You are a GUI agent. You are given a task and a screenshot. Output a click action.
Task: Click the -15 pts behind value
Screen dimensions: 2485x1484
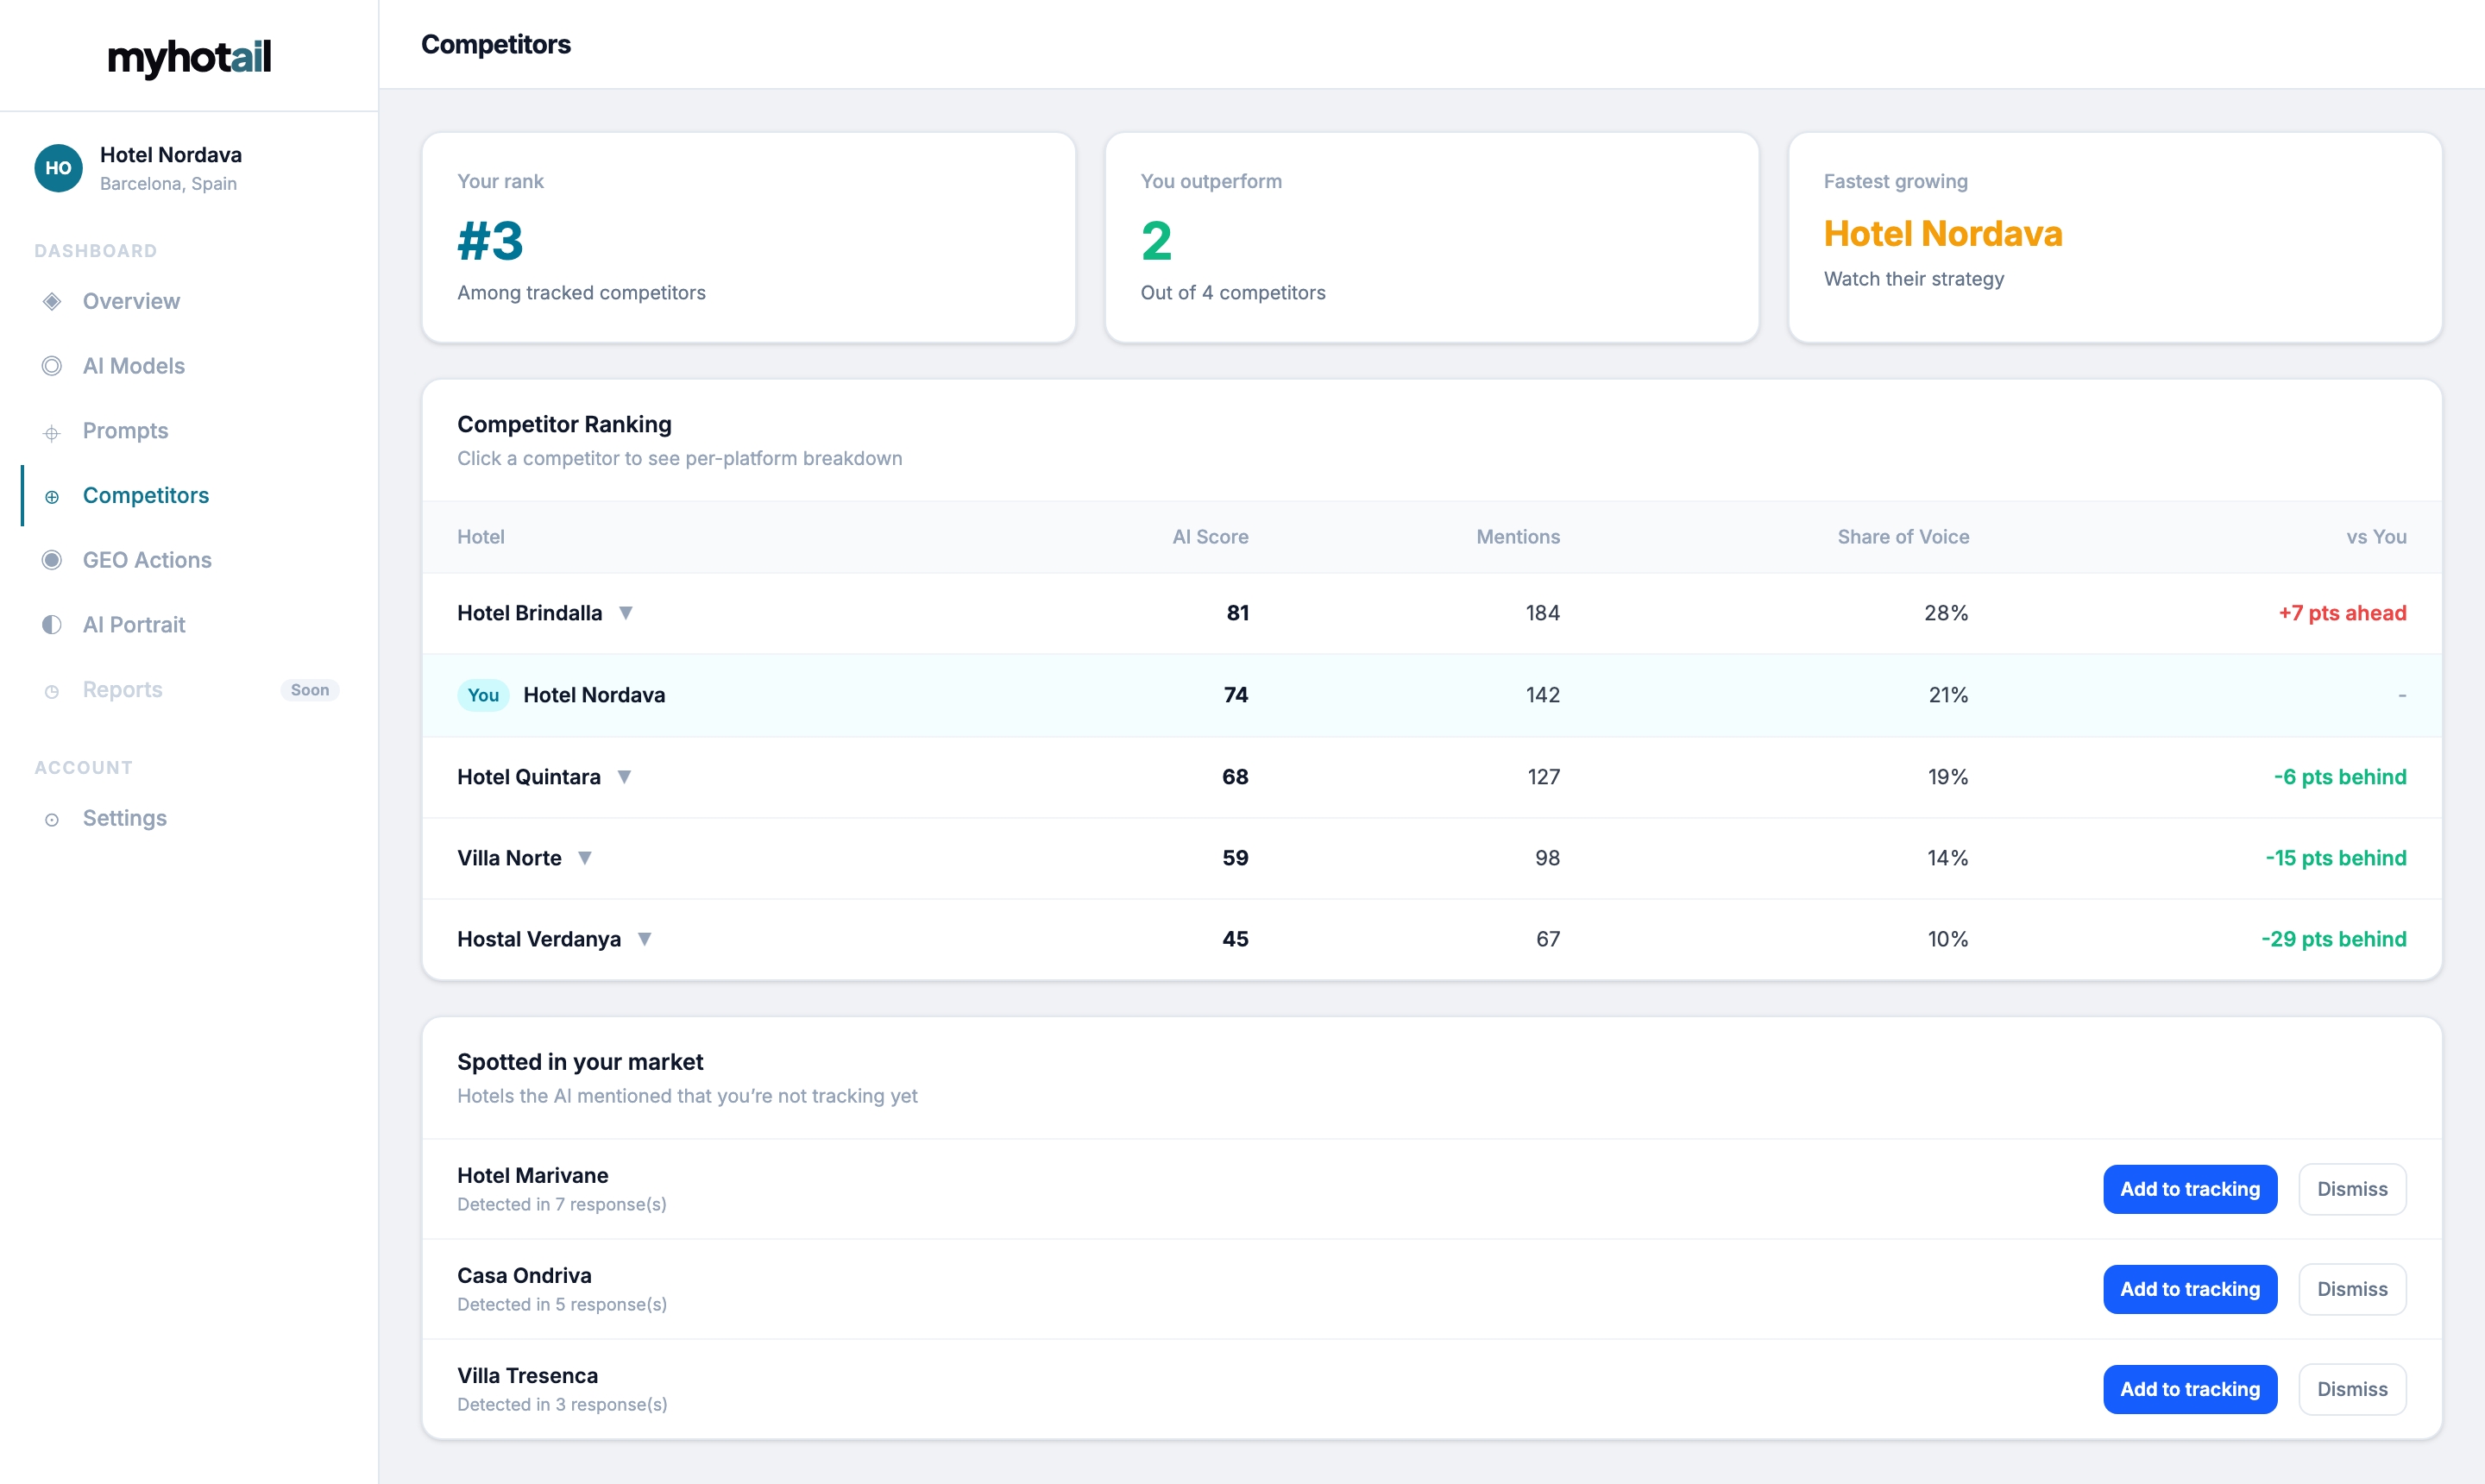pyautogui.click(x=2336, y=858)
